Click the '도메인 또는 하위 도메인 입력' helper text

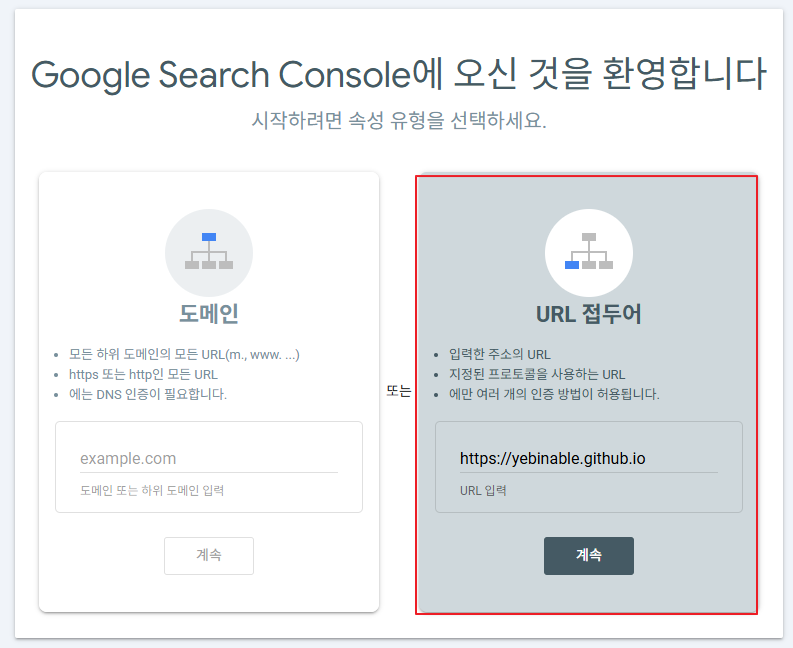click(x=152, y=490)
